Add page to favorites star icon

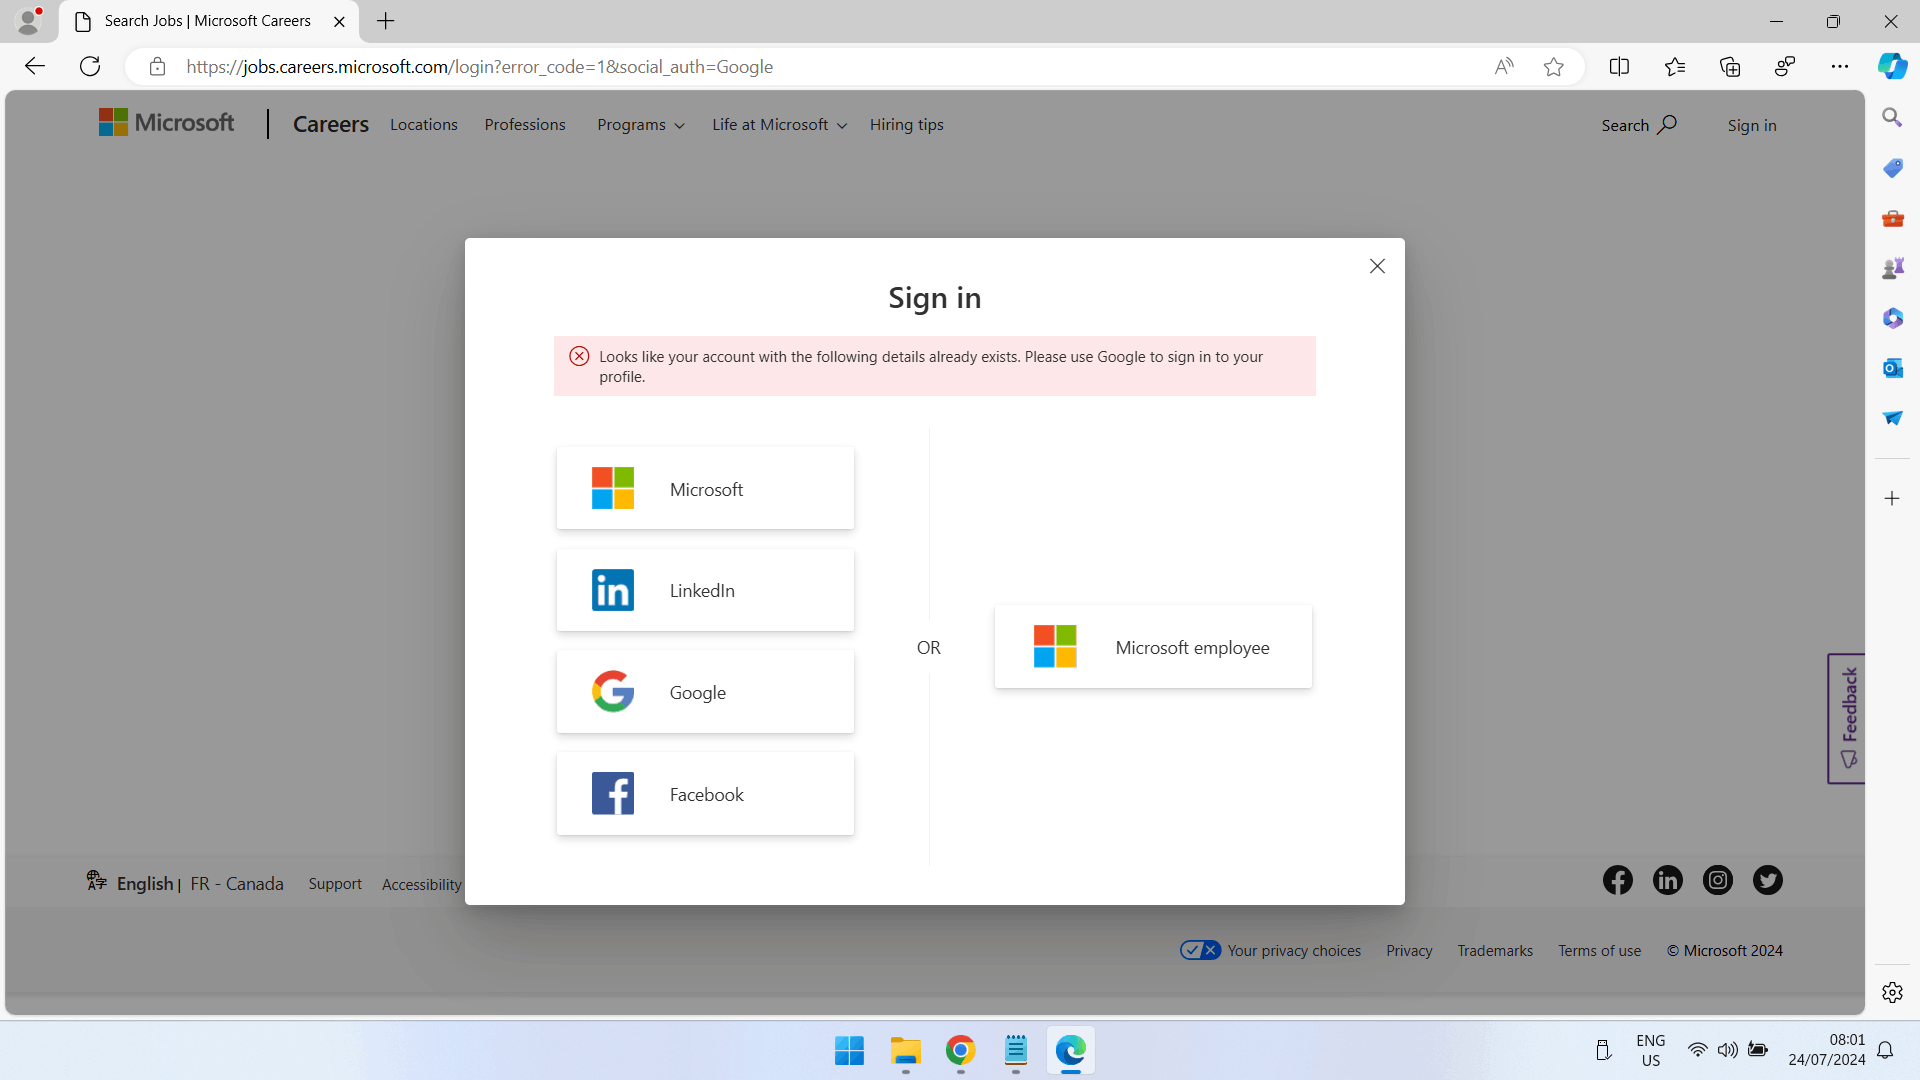[1553, 67]
